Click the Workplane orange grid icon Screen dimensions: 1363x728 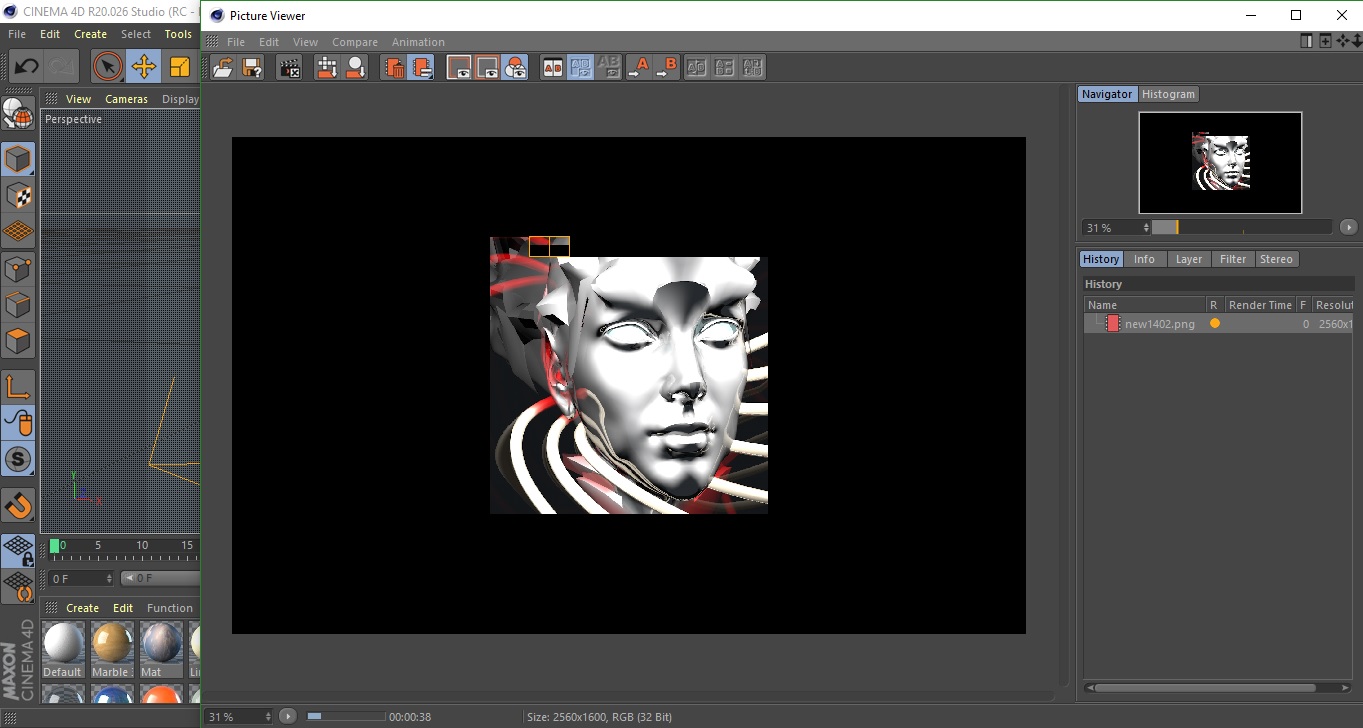(18, 232)
